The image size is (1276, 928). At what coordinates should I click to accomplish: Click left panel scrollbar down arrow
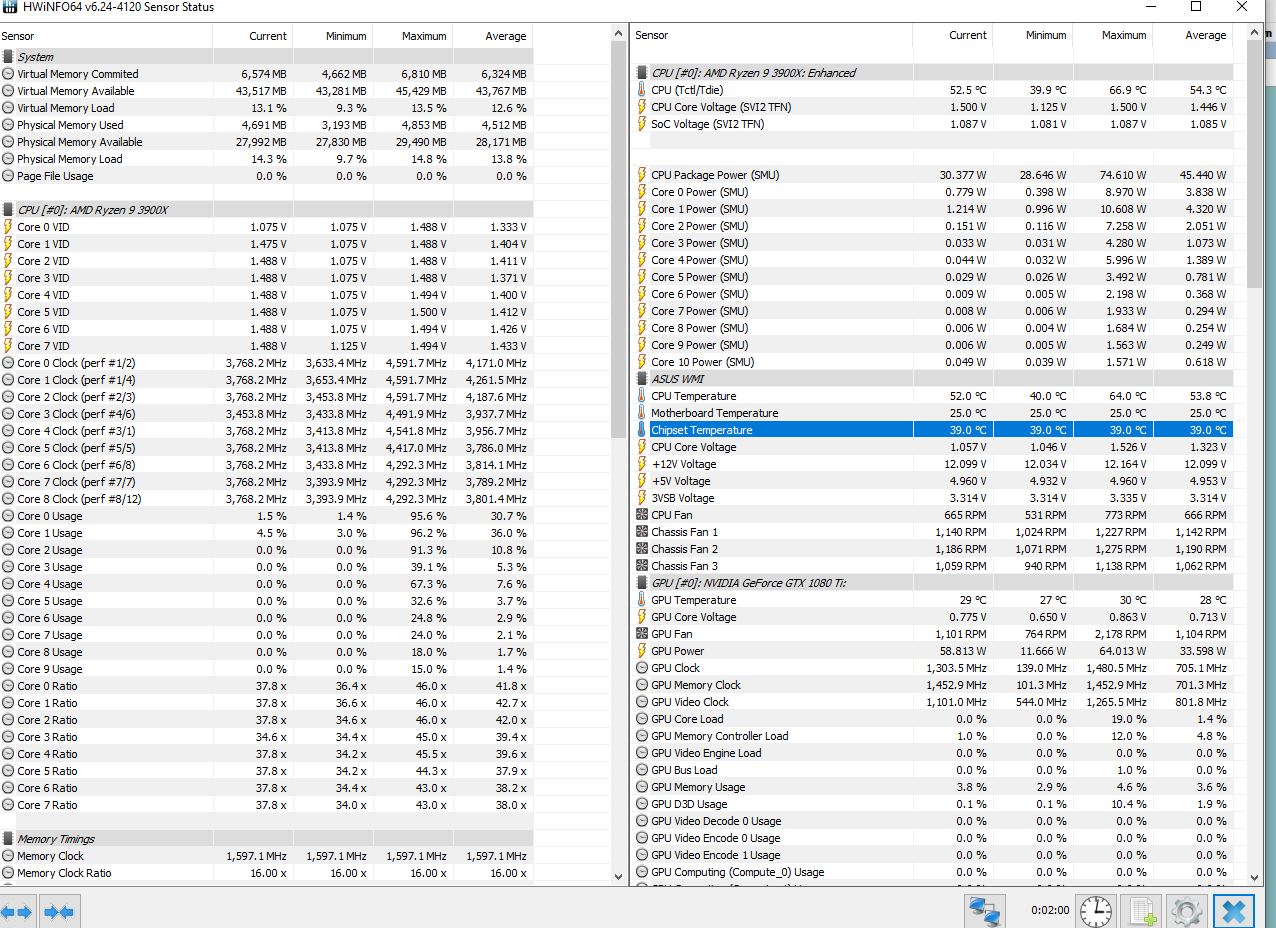[x=619, y=875]
